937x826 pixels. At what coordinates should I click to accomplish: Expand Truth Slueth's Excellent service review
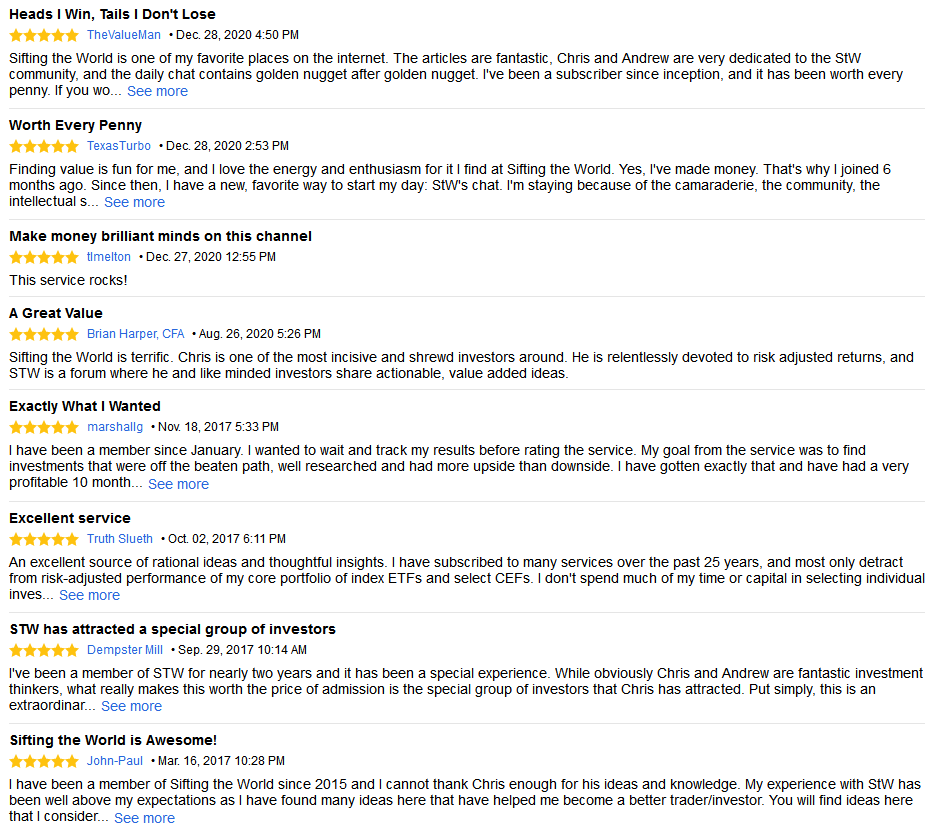click(89, 595)
